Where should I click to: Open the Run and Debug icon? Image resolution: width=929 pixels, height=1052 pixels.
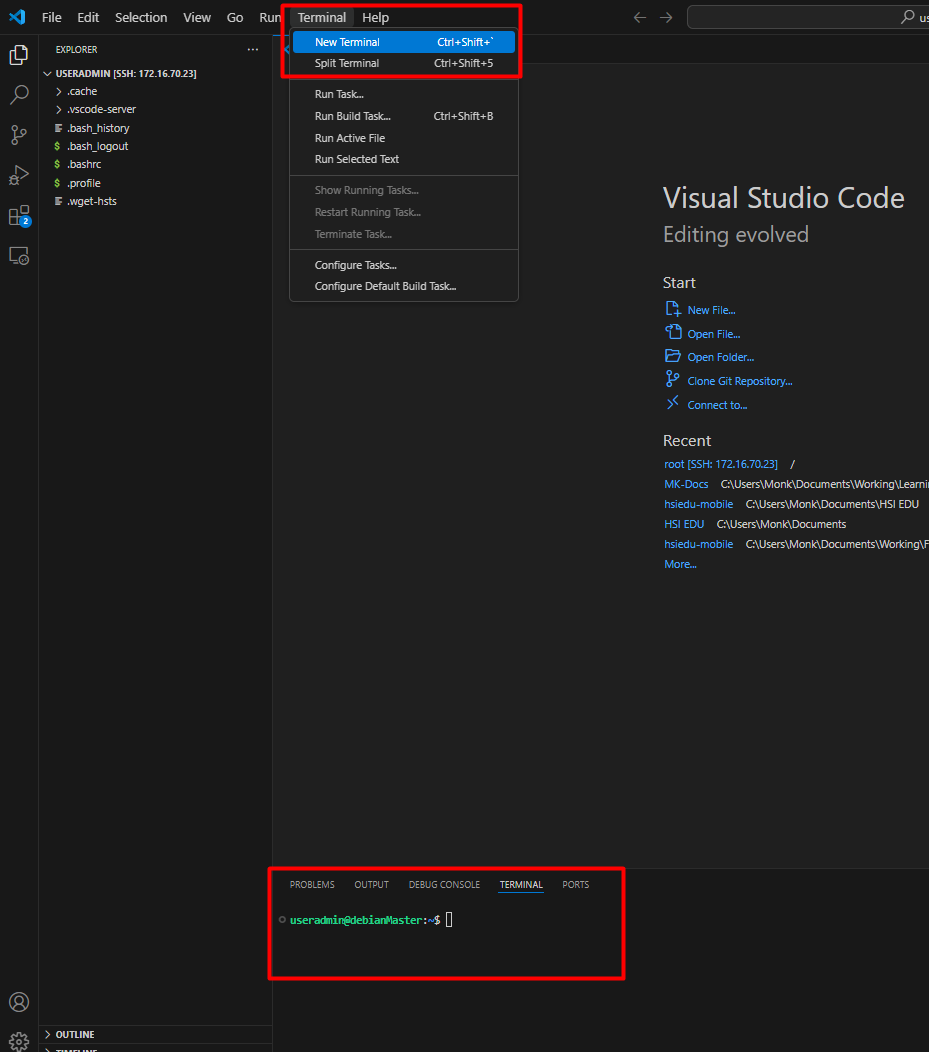point(19,175)
